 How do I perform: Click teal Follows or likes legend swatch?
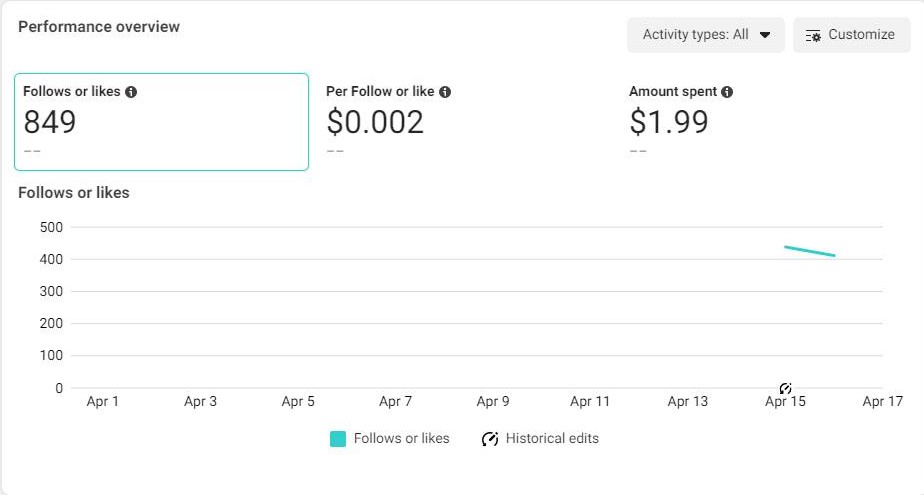click(338, 439)
